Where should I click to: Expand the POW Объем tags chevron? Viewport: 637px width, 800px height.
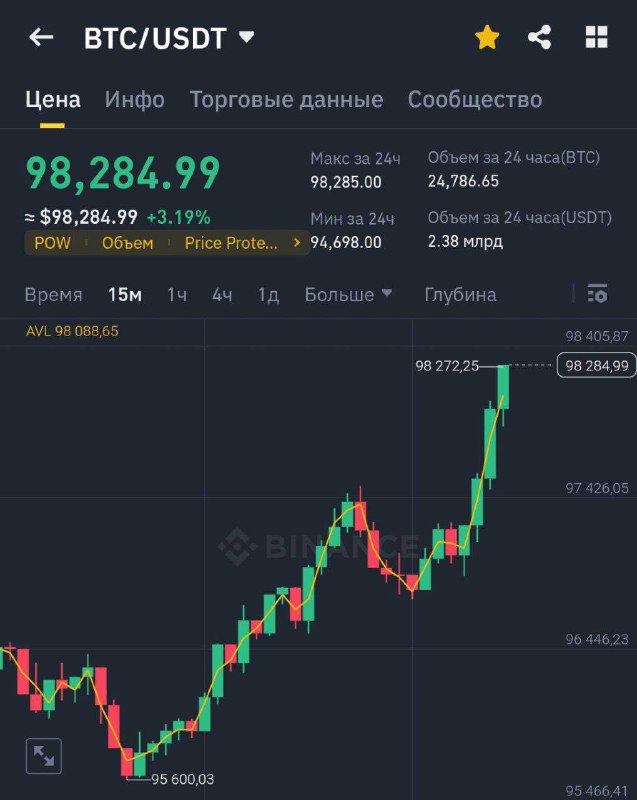pyautogui.click(x=297, y=242)
